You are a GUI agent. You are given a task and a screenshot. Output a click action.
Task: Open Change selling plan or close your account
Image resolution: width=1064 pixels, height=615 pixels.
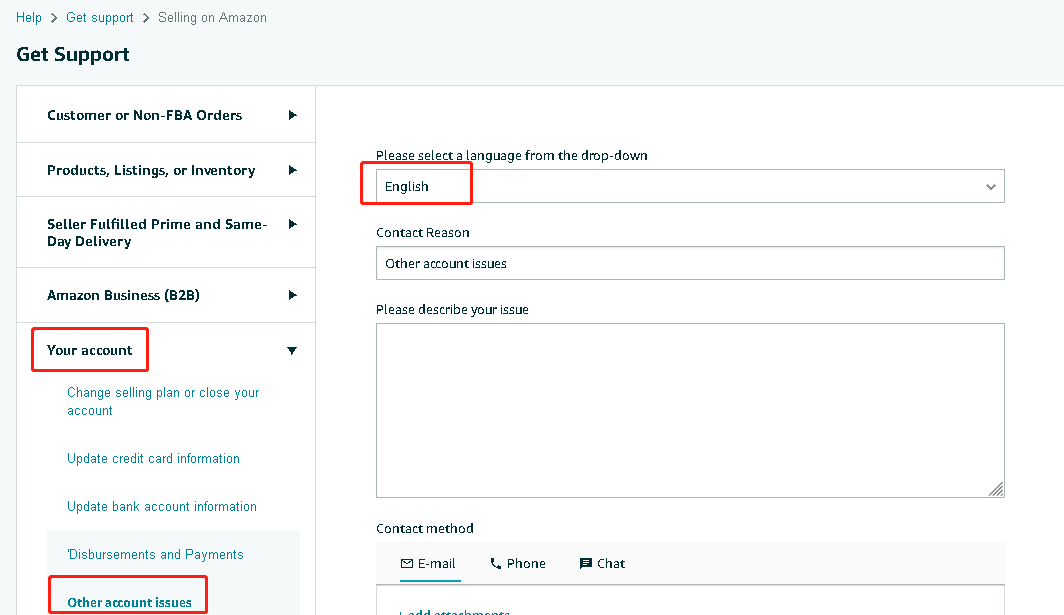click(x=163, y=401)
